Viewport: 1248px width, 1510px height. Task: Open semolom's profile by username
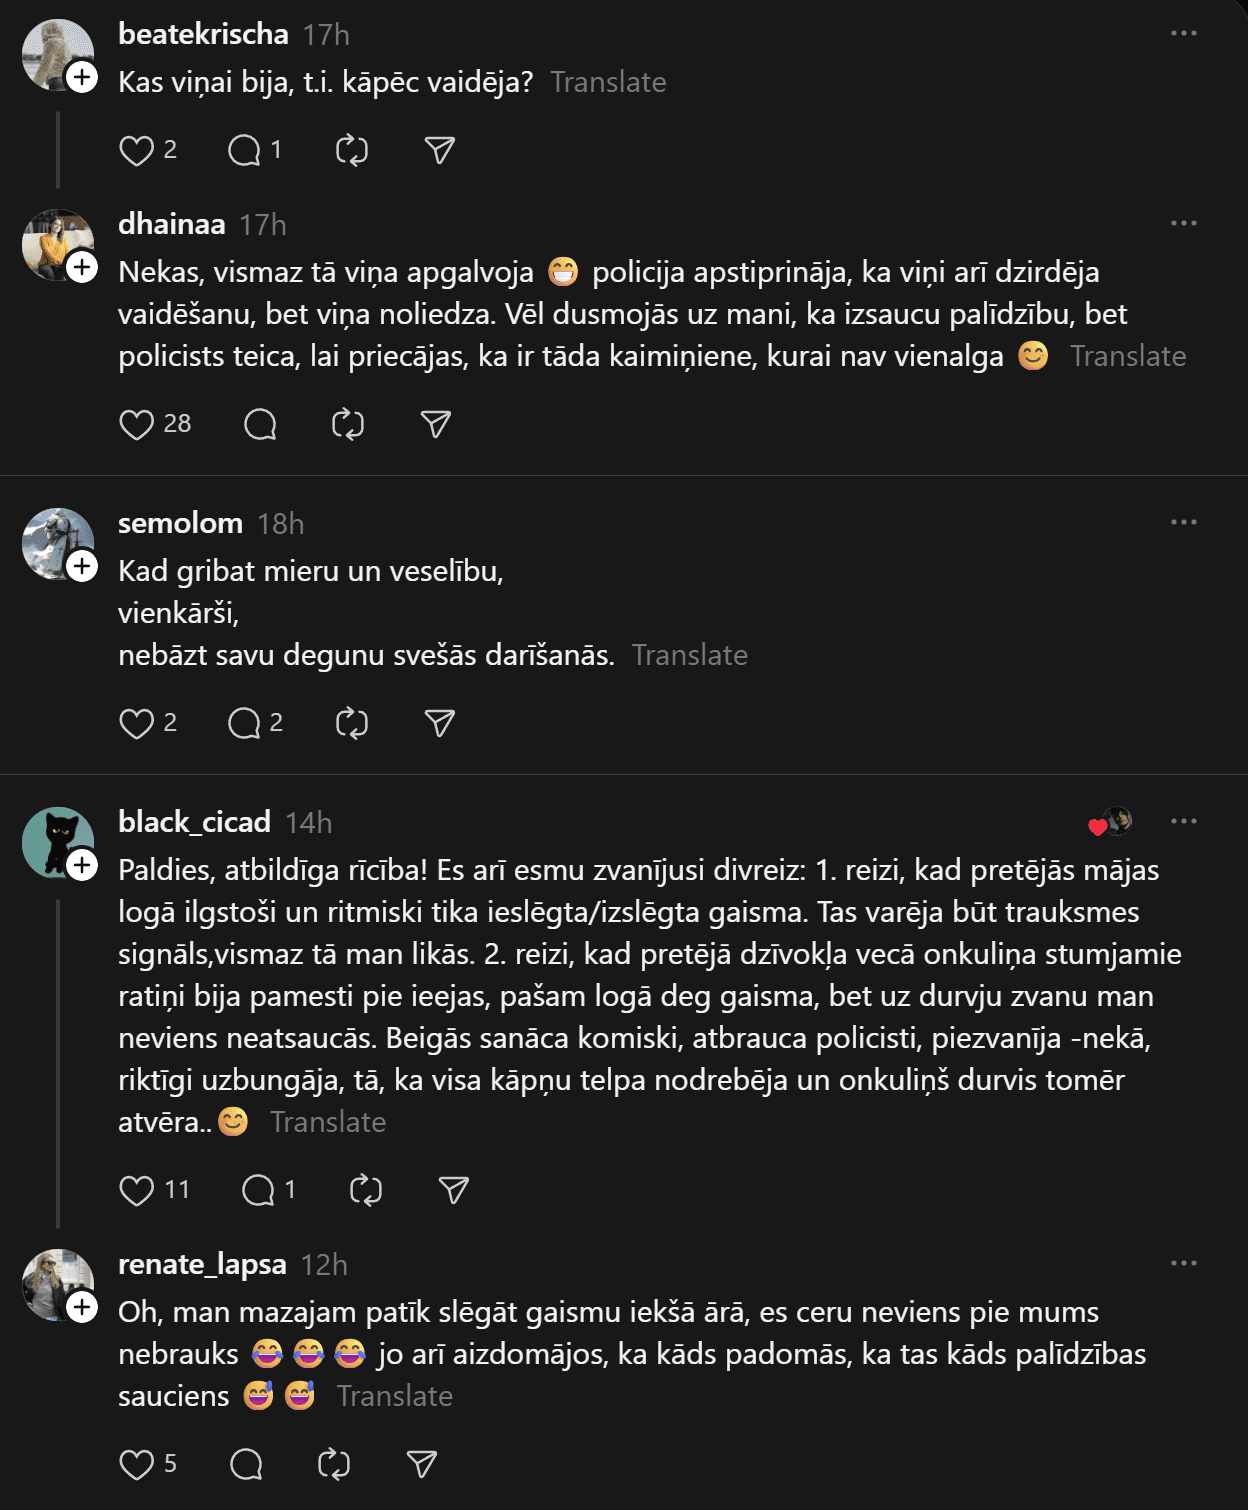point(180,523)
